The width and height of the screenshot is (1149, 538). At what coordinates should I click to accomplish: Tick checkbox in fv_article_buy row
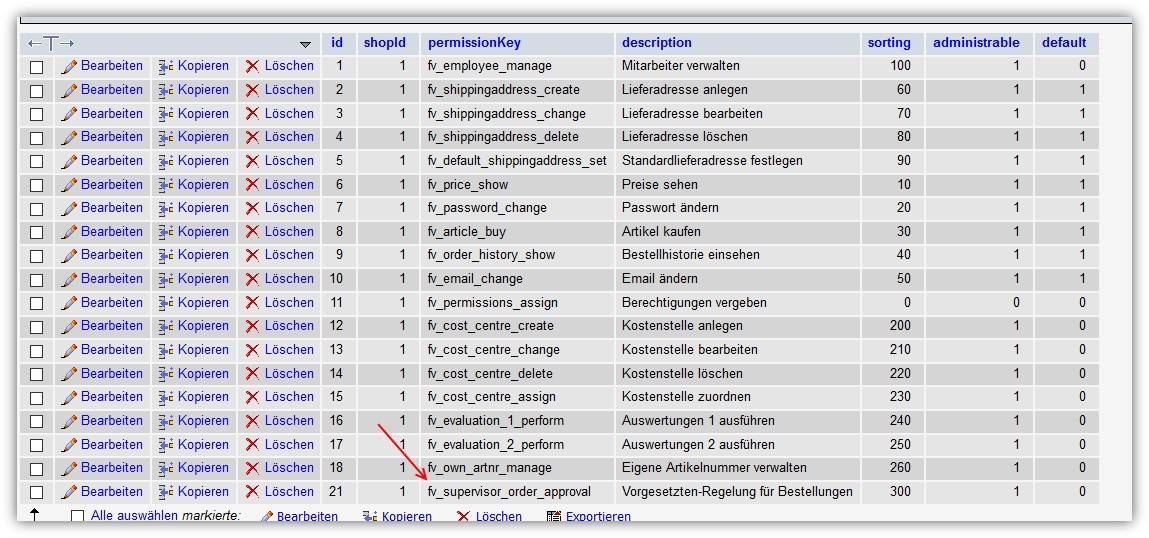[x=37, y=232]
